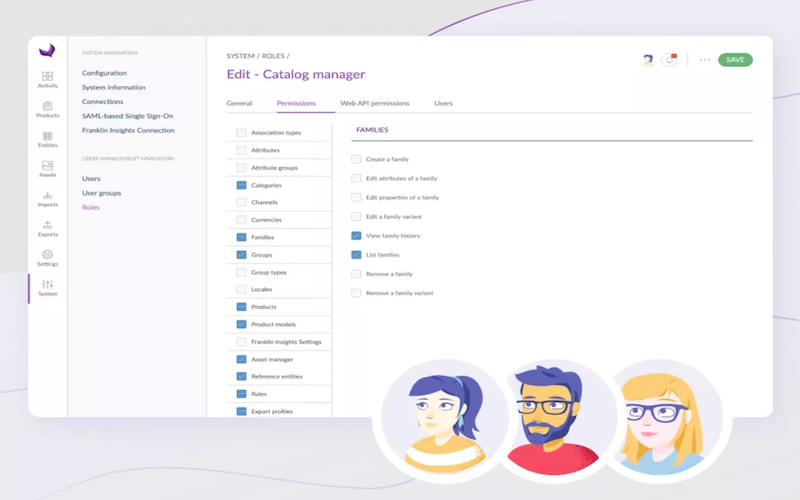Open the Exports sidebar icon

(47, 229)
